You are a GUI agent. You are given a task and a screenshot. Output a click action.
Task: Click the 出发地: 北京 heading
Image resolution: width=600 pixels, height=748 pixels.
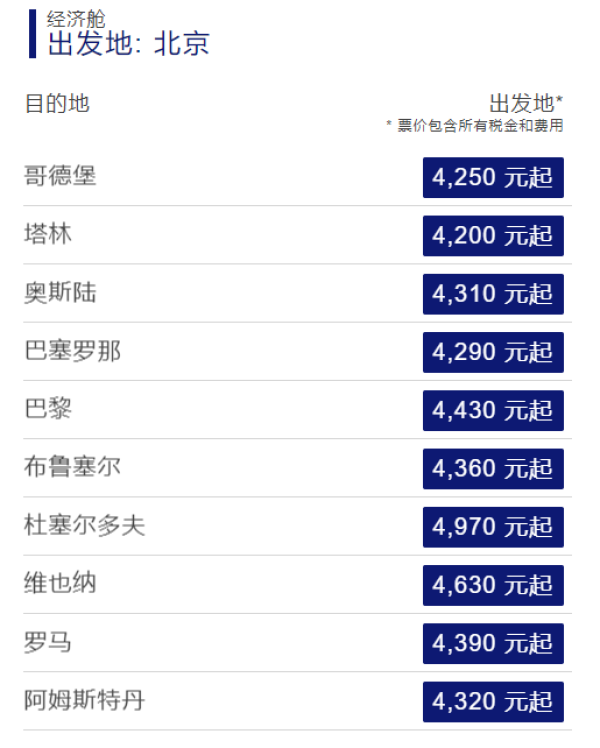tap(129, 43)
